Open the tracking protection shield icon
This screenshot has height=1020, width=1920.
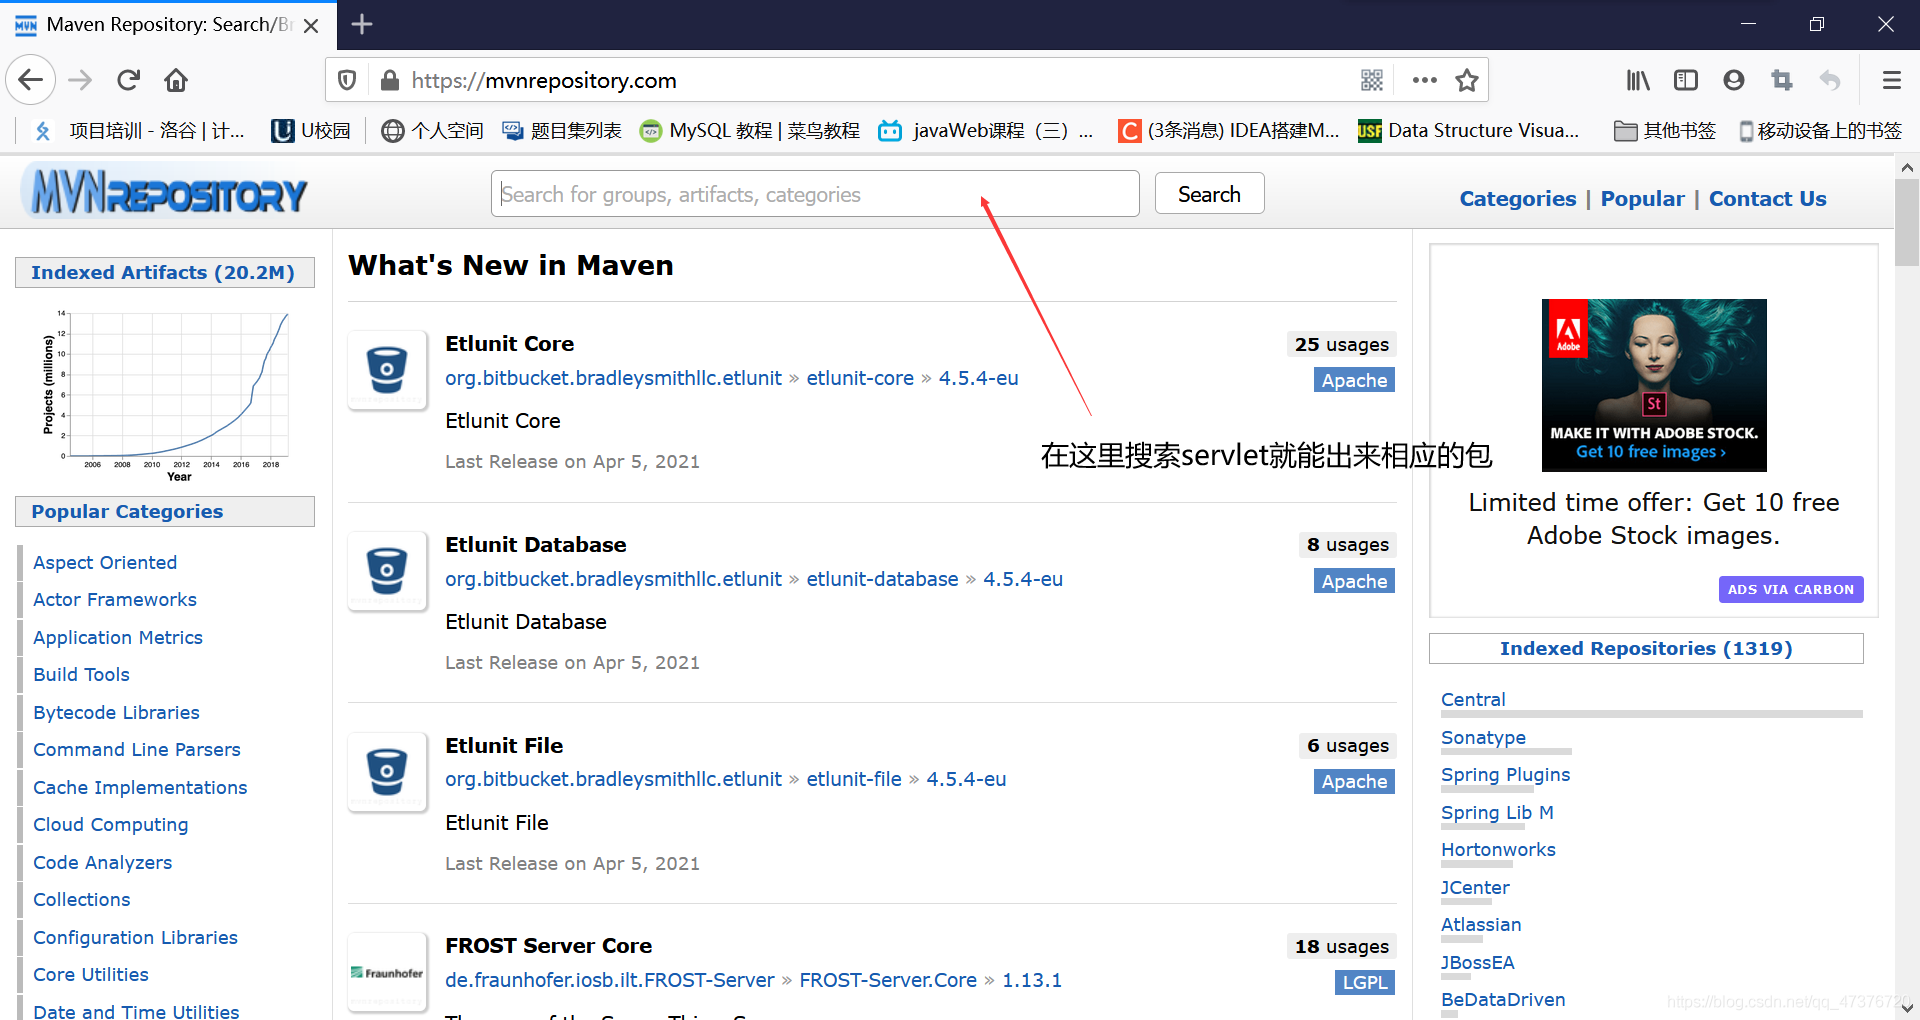347,80
